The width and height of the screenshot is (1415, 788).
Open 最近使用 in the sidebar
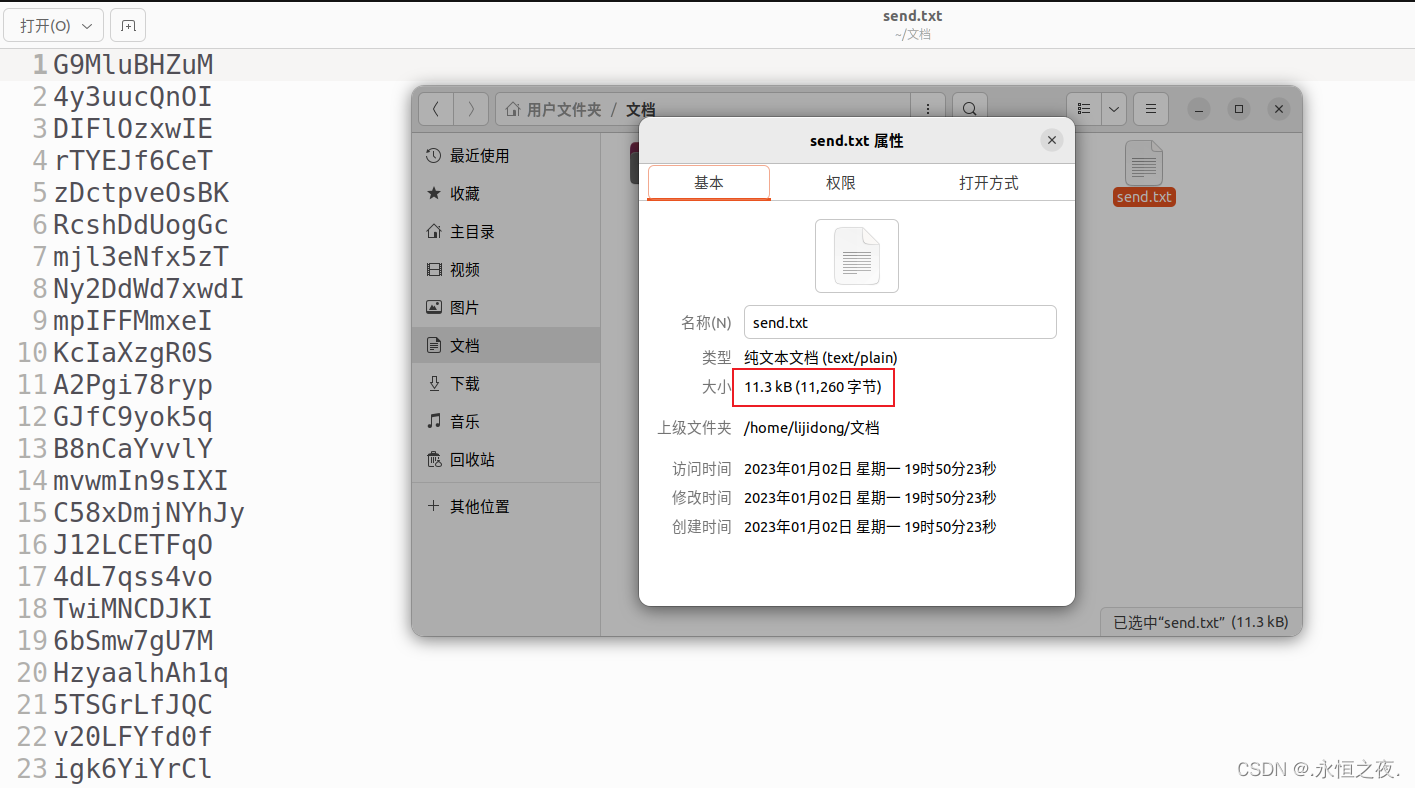[506, 156]
